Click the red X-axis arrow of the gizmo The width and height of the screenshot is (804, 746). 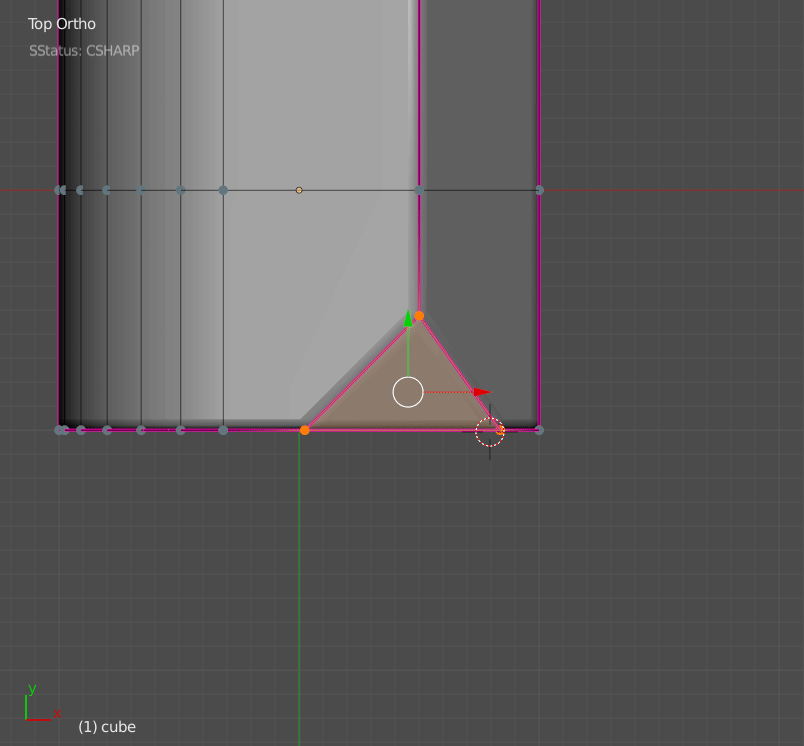pyautogui.click(x=481, y=392)
